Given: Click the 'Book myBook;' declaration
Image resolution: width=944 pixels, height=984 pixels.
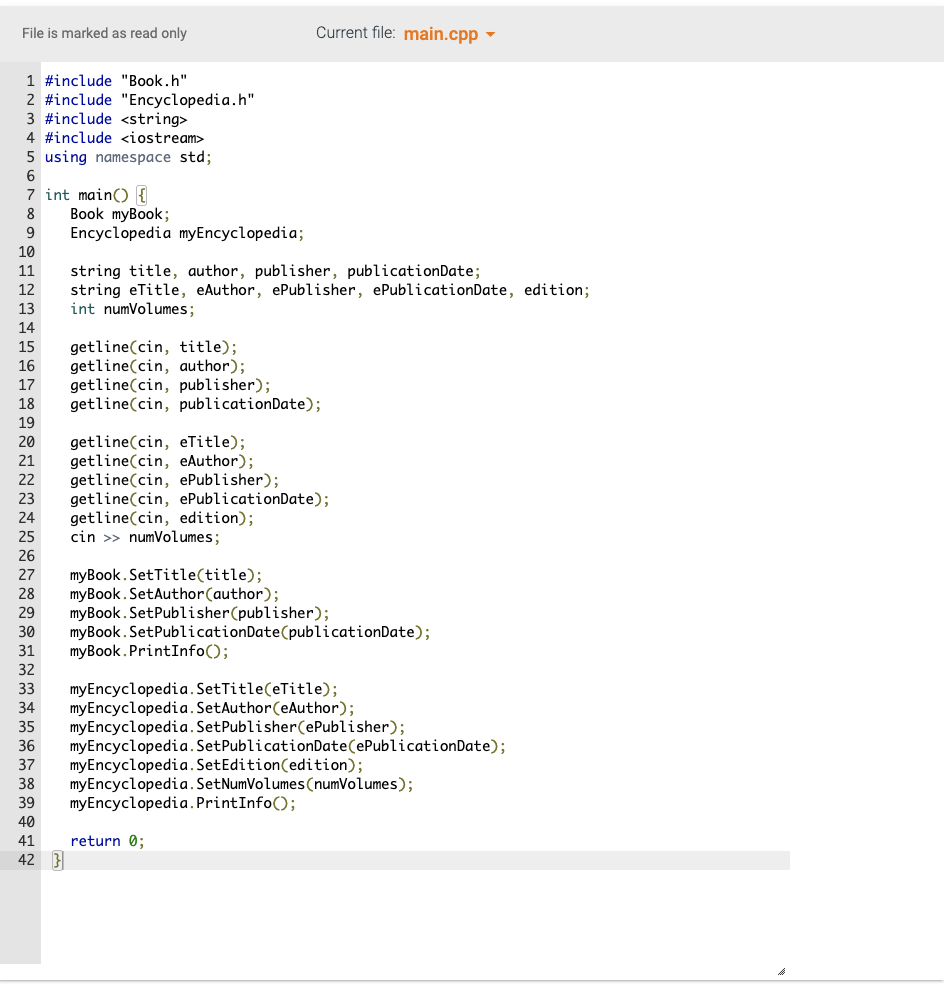Looking at the screenshot, I should pyautogui.click(x=120, y=214).
